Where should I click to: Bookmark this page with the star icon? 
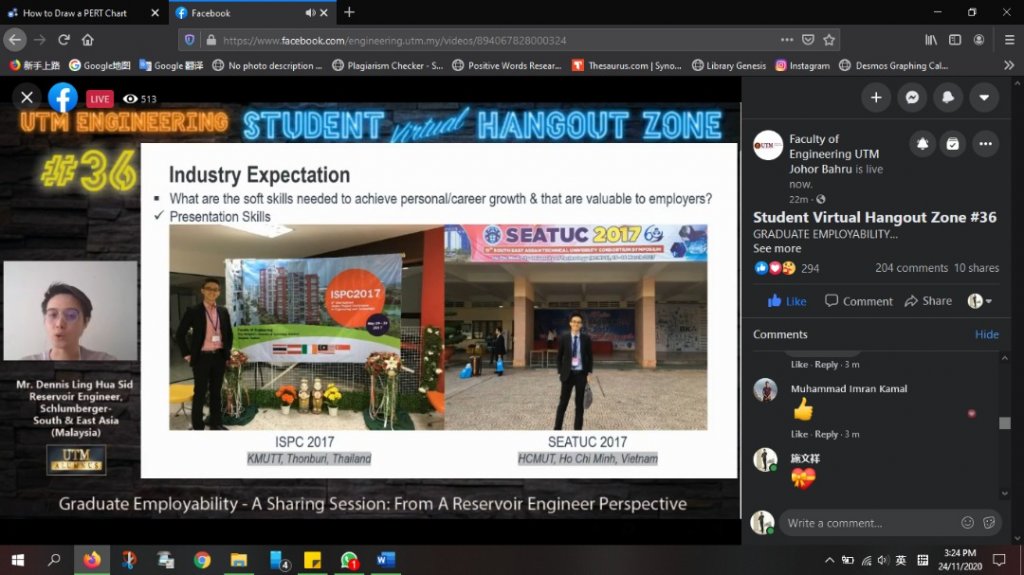tap(829, 40)
